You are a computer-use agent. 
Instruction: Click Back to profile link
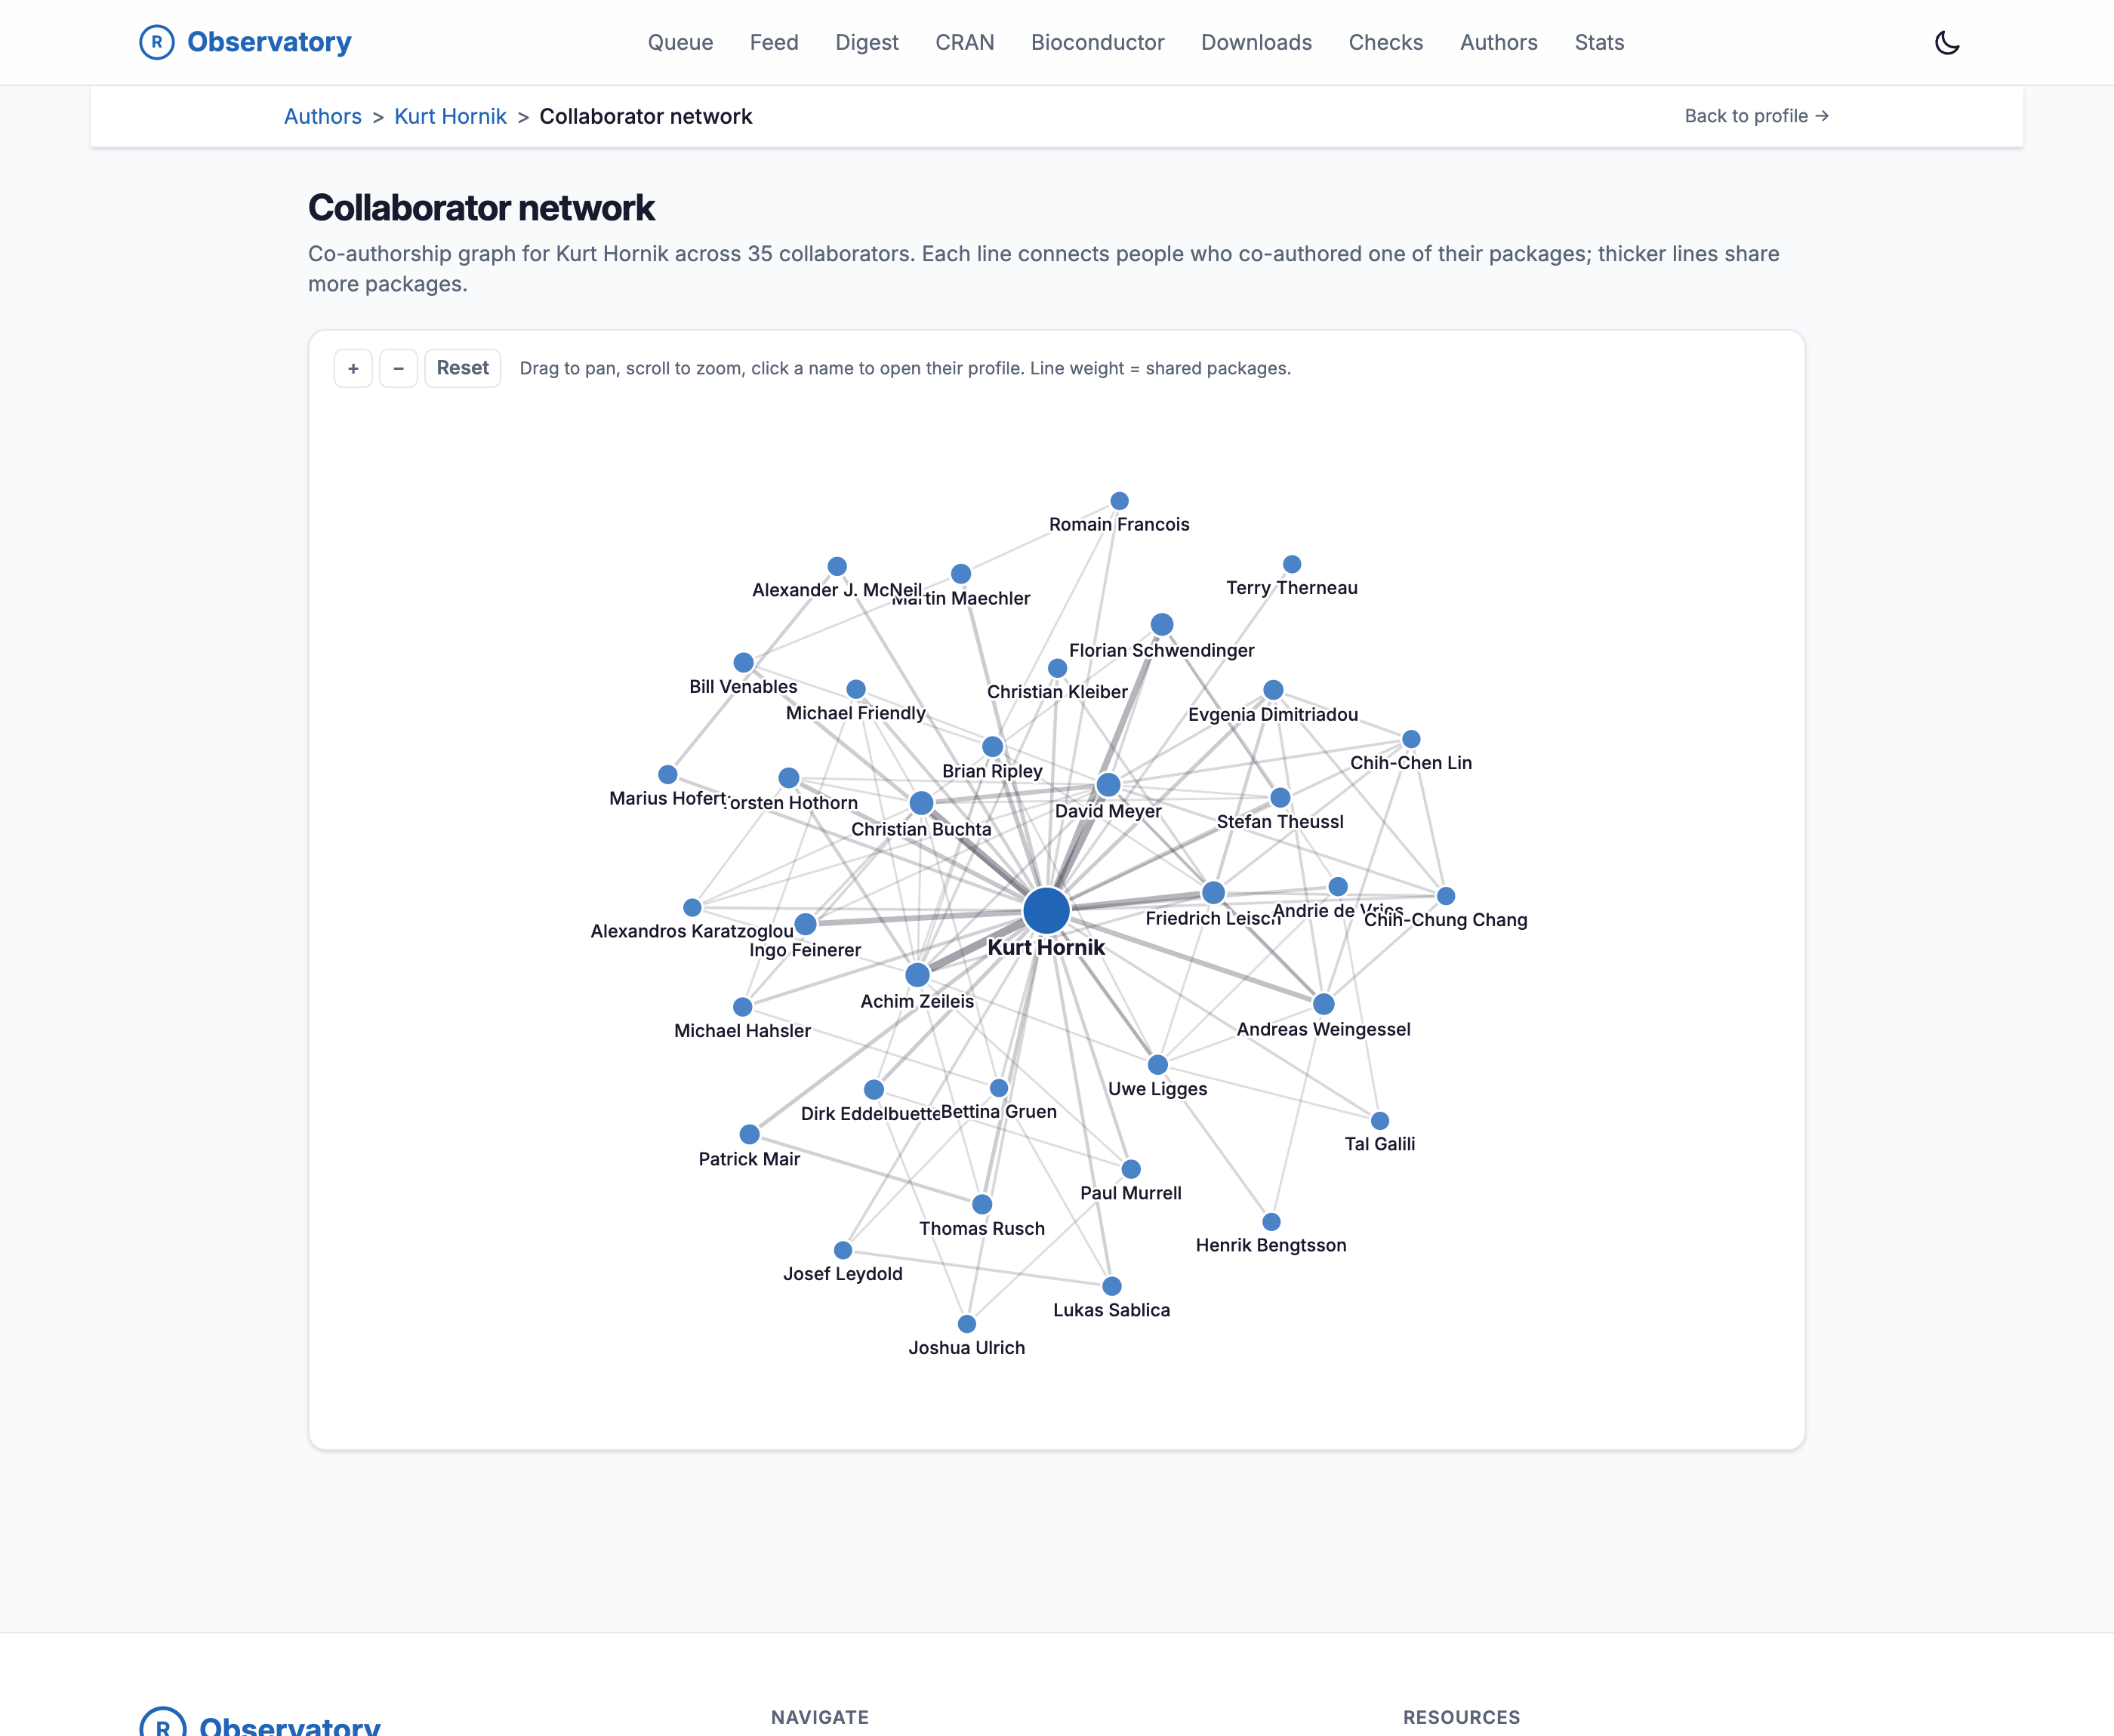1757,116
